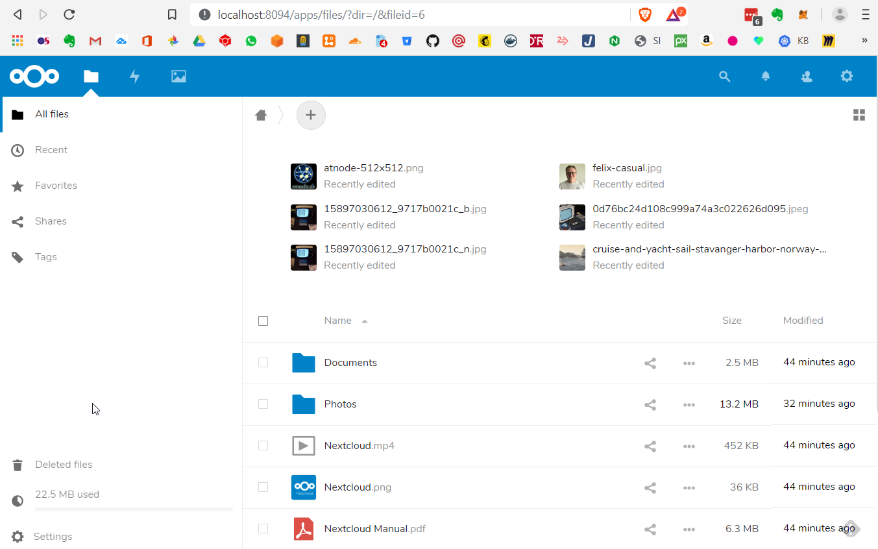
Task: Select Favorites in the left sidebar
Action: click(x=56, y=186)
